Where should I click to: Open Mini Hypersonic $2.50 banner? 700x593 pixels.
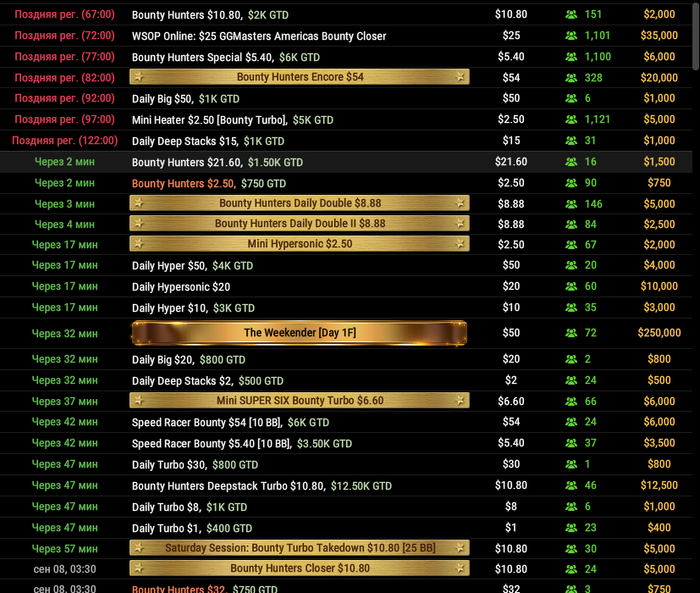300,244
